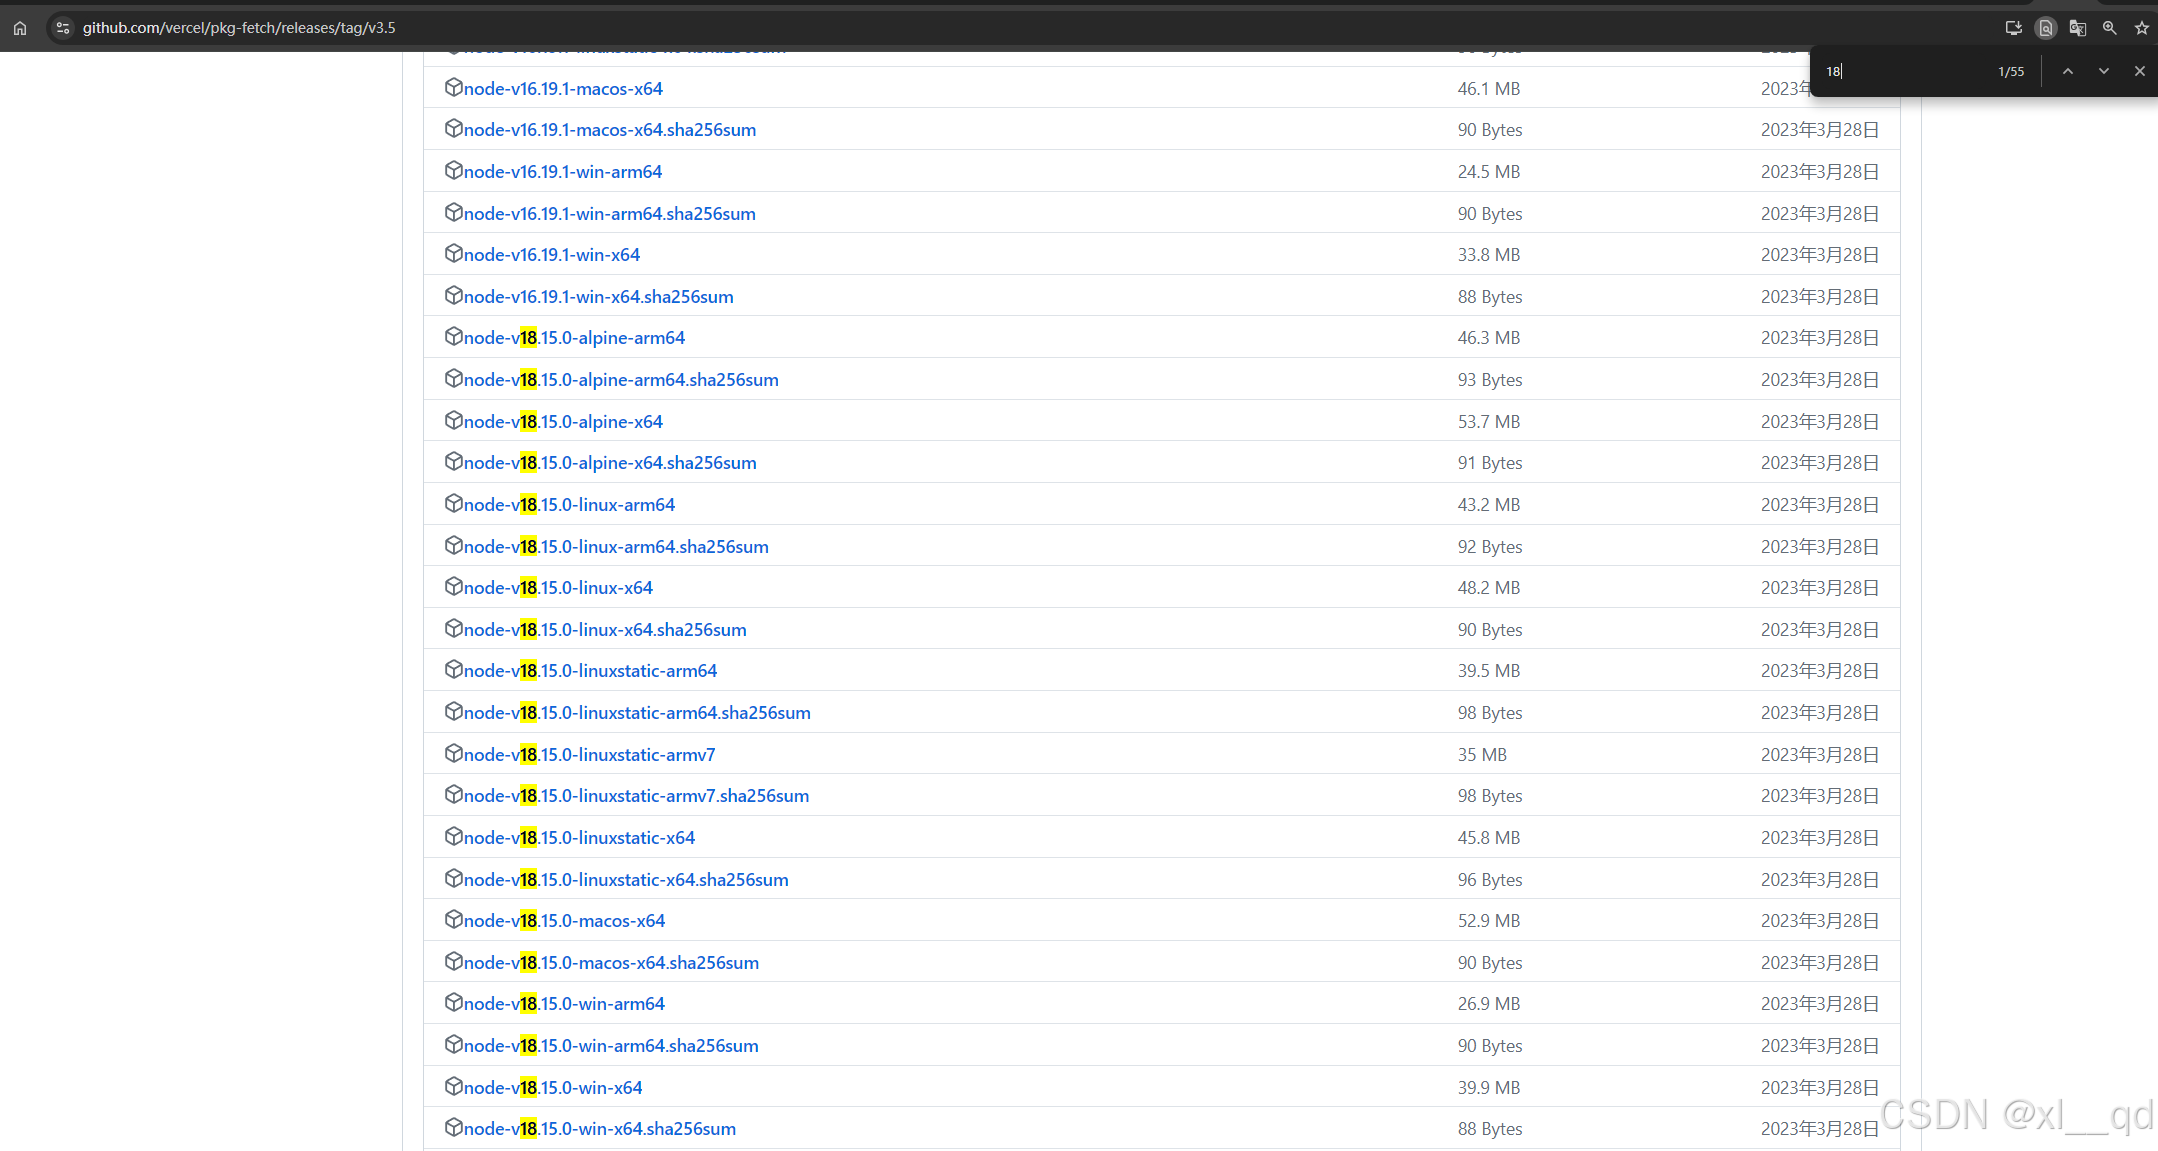Viewport: 2158px width, 1151px height.
Task: Translate the page using the translate icon
Action: [x=2077, y=27]
